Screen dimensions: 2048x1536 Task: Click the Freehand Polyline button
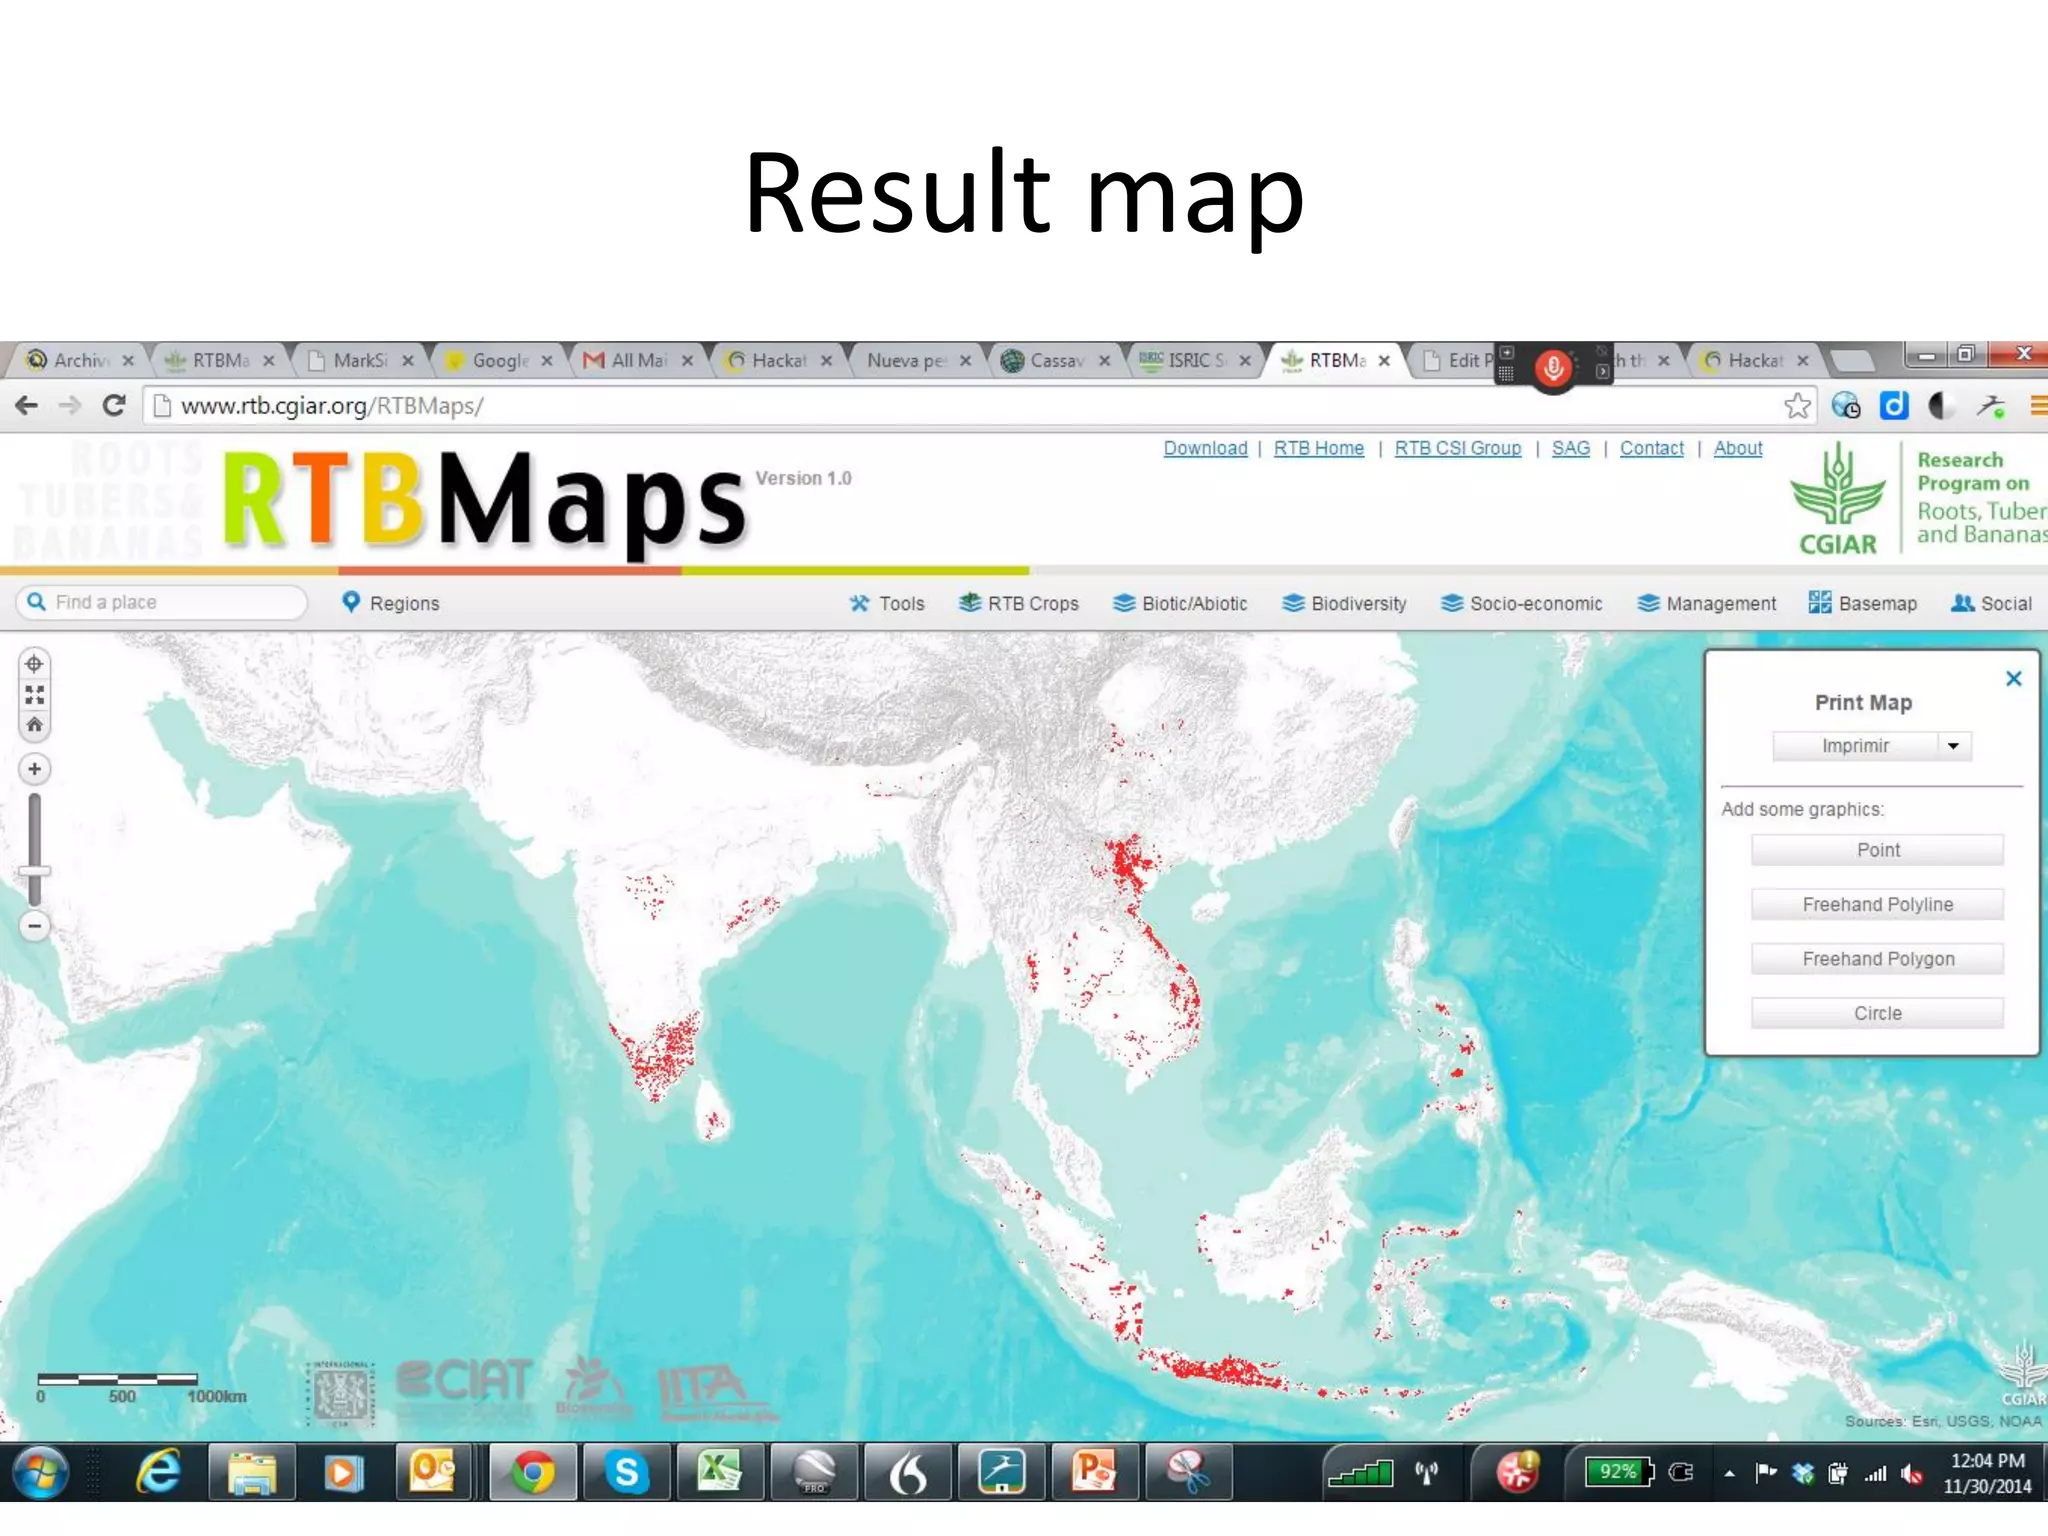tap(1877, 904)
